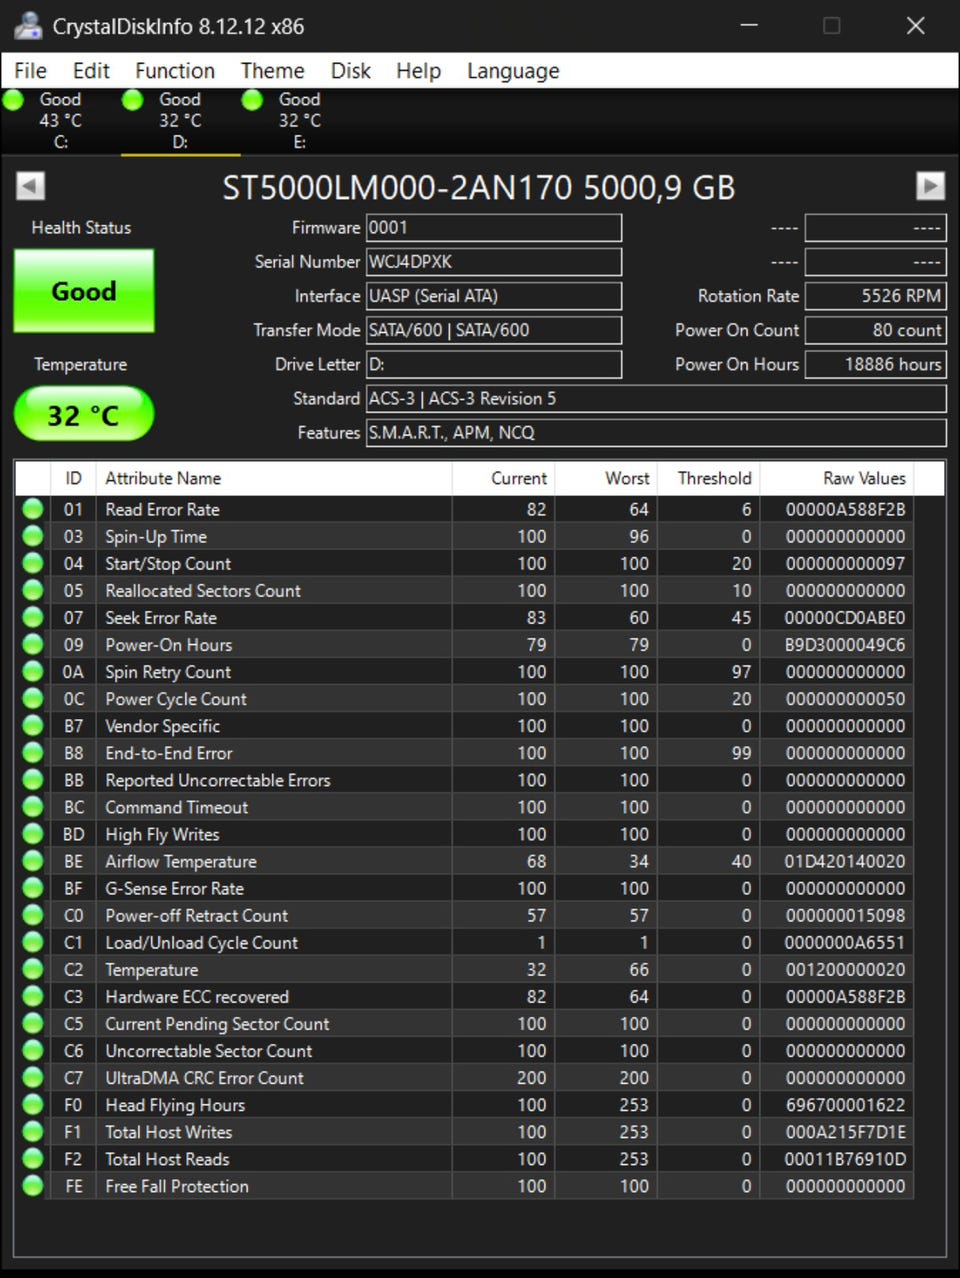Click the Transfer Mode field
The width and height of the screenshot is (960, 1278).
pyautogui.click(x=494, y=330)
